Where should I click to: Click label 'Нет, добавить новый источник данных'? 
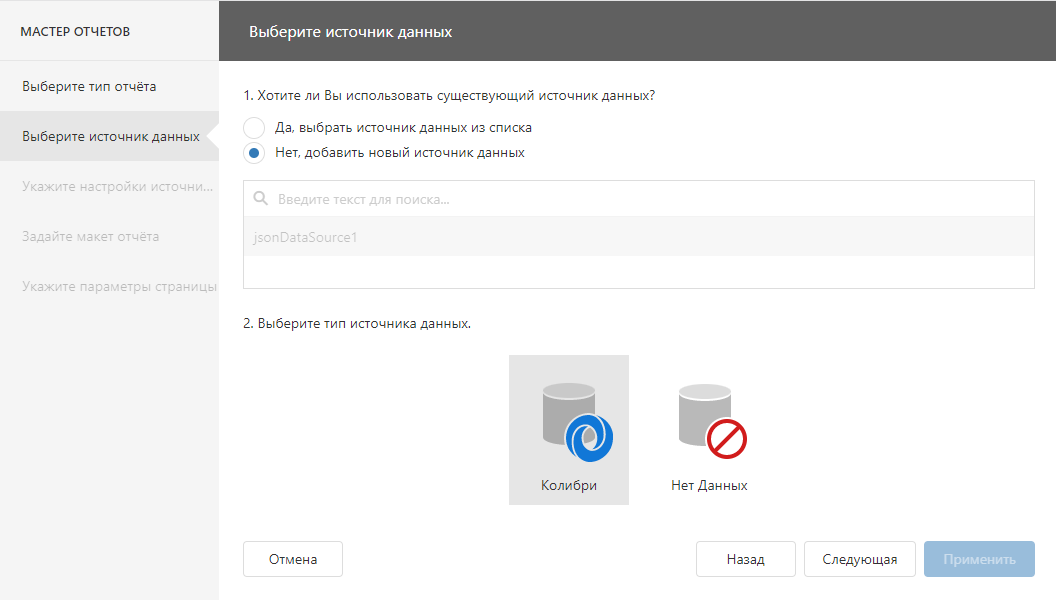click(399, 153)
